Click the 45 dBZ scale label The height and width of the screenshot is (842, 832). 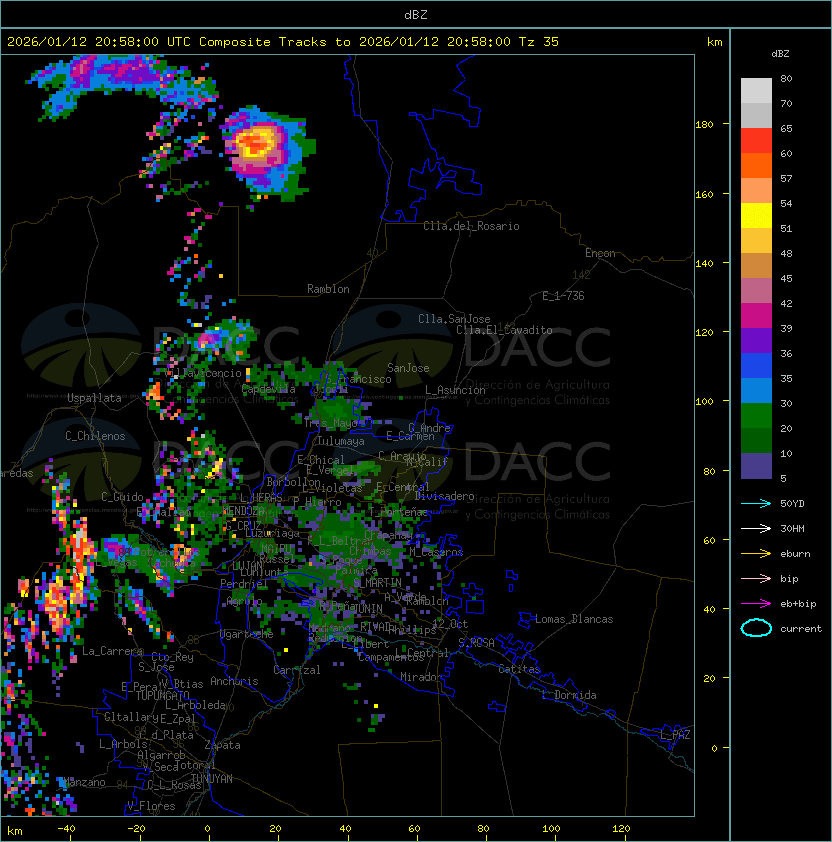[x=786, y=279]
